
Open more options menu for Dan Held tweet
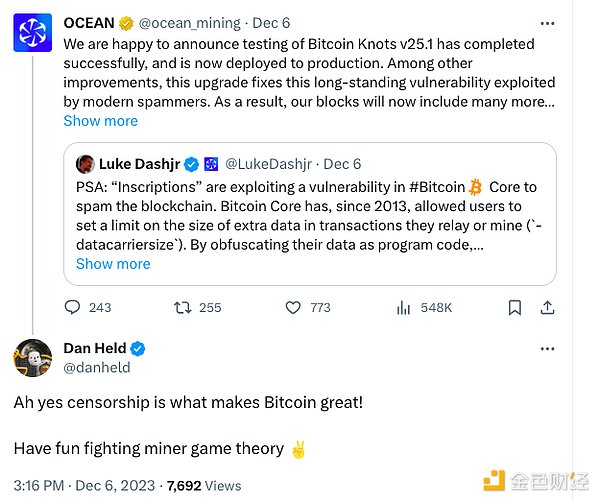point(546,348)
